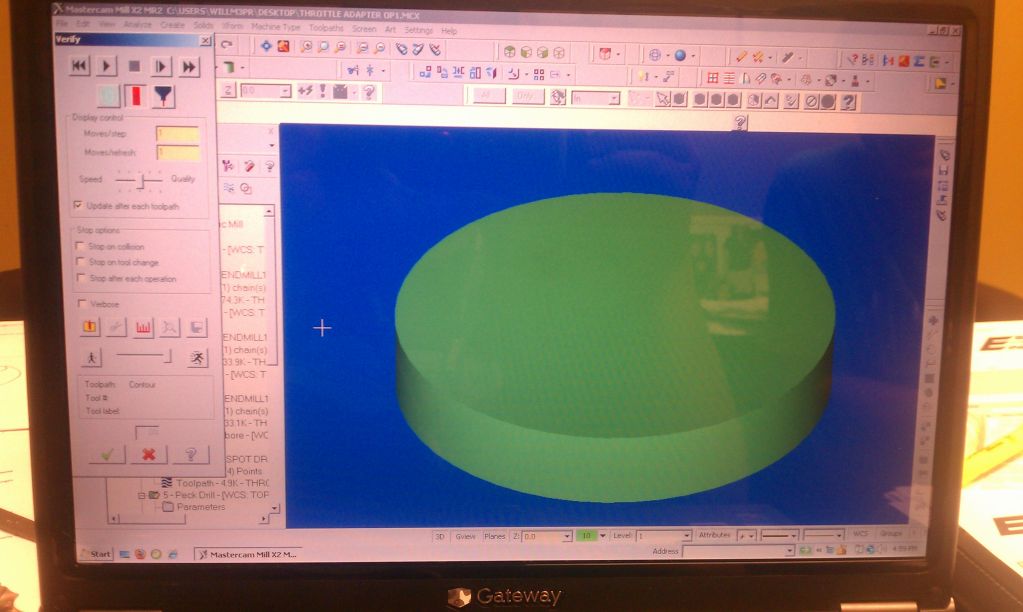Collapse the 5 - Peck Drill tree node

pyautogui.click(x=141, y=495)
